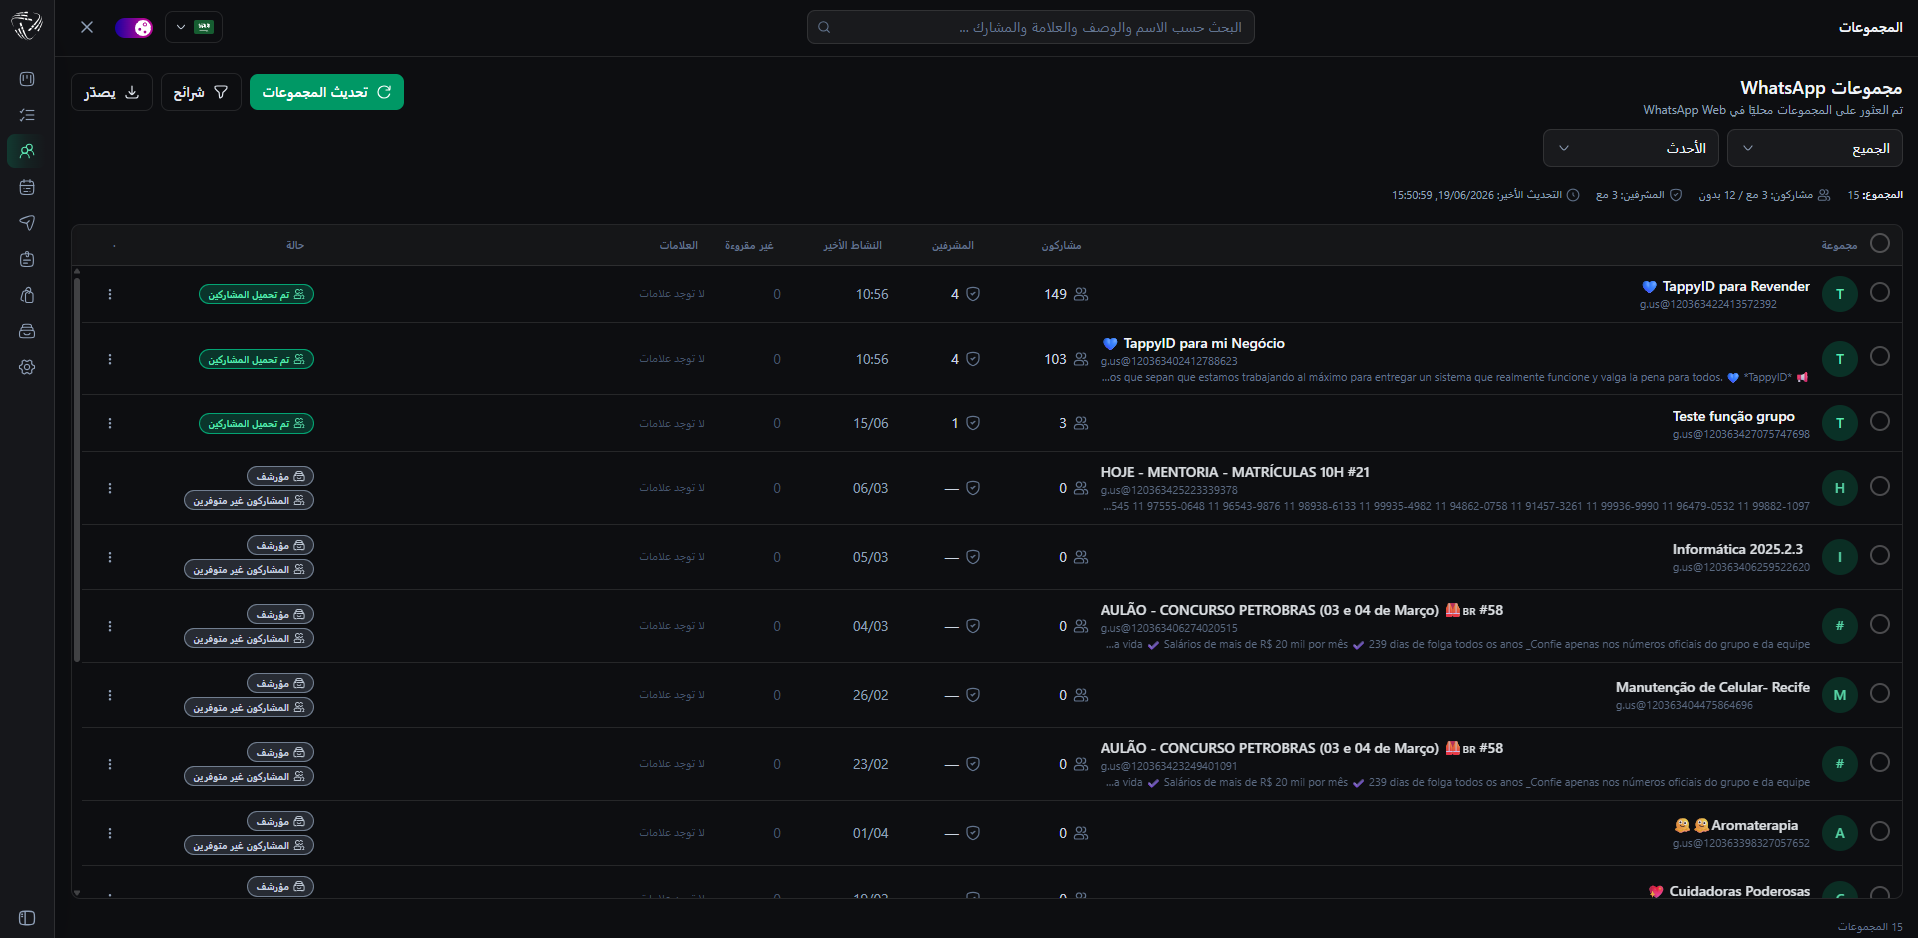Open the الجميع filter dropdown
The width and height of the screenshot is (1918, 938).
tap(1815, 148)
